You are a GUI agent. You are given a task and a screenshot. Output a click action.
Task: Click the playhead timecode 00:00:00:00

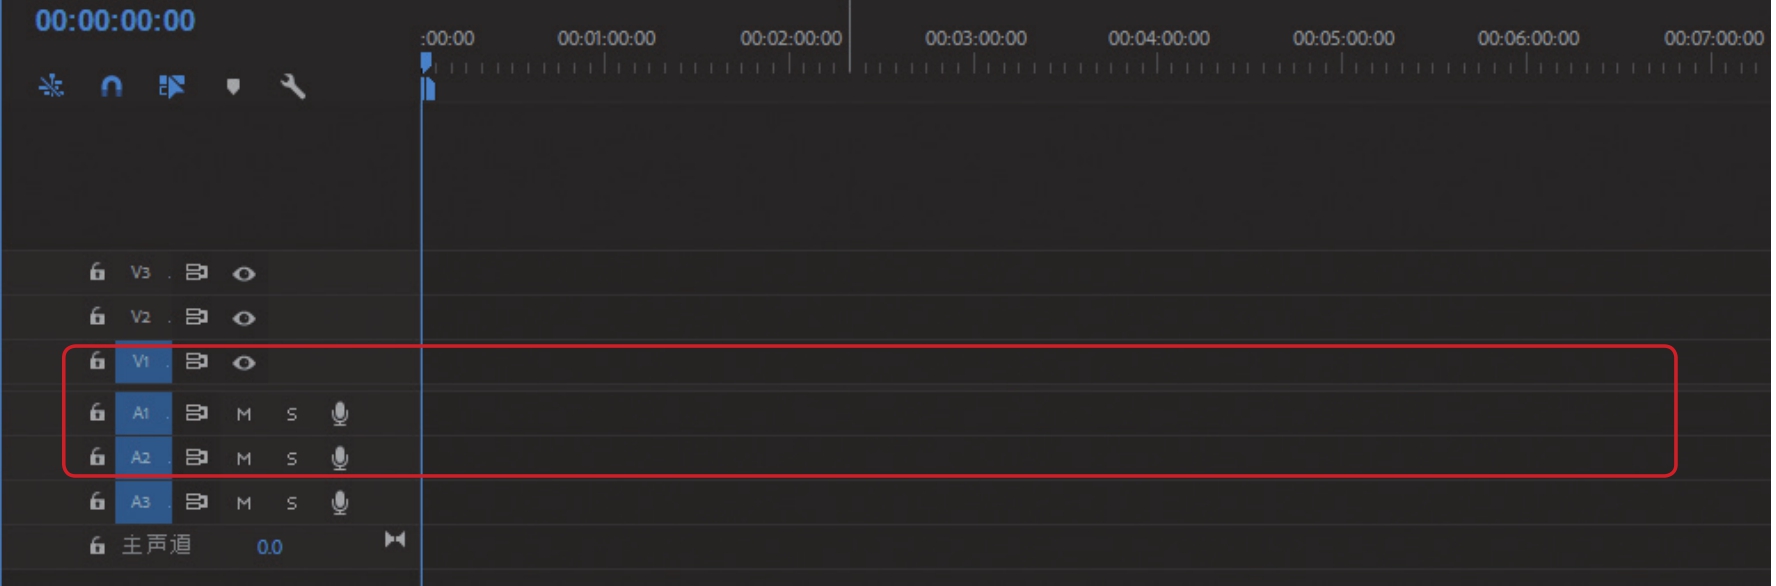[115, 21]
